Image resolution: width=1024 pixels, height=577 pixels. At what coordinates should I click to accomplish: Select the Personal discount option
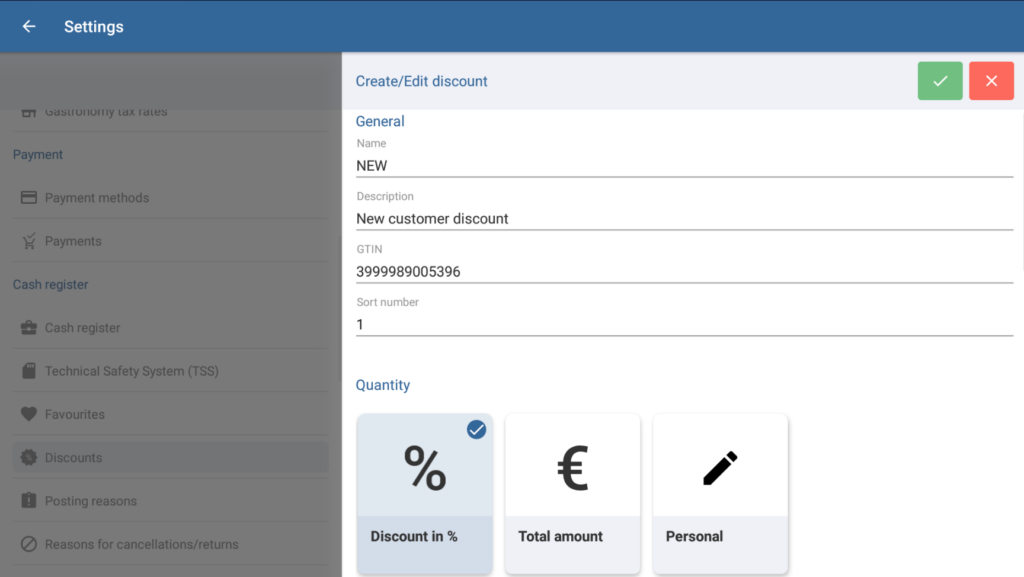pos(720,494)
